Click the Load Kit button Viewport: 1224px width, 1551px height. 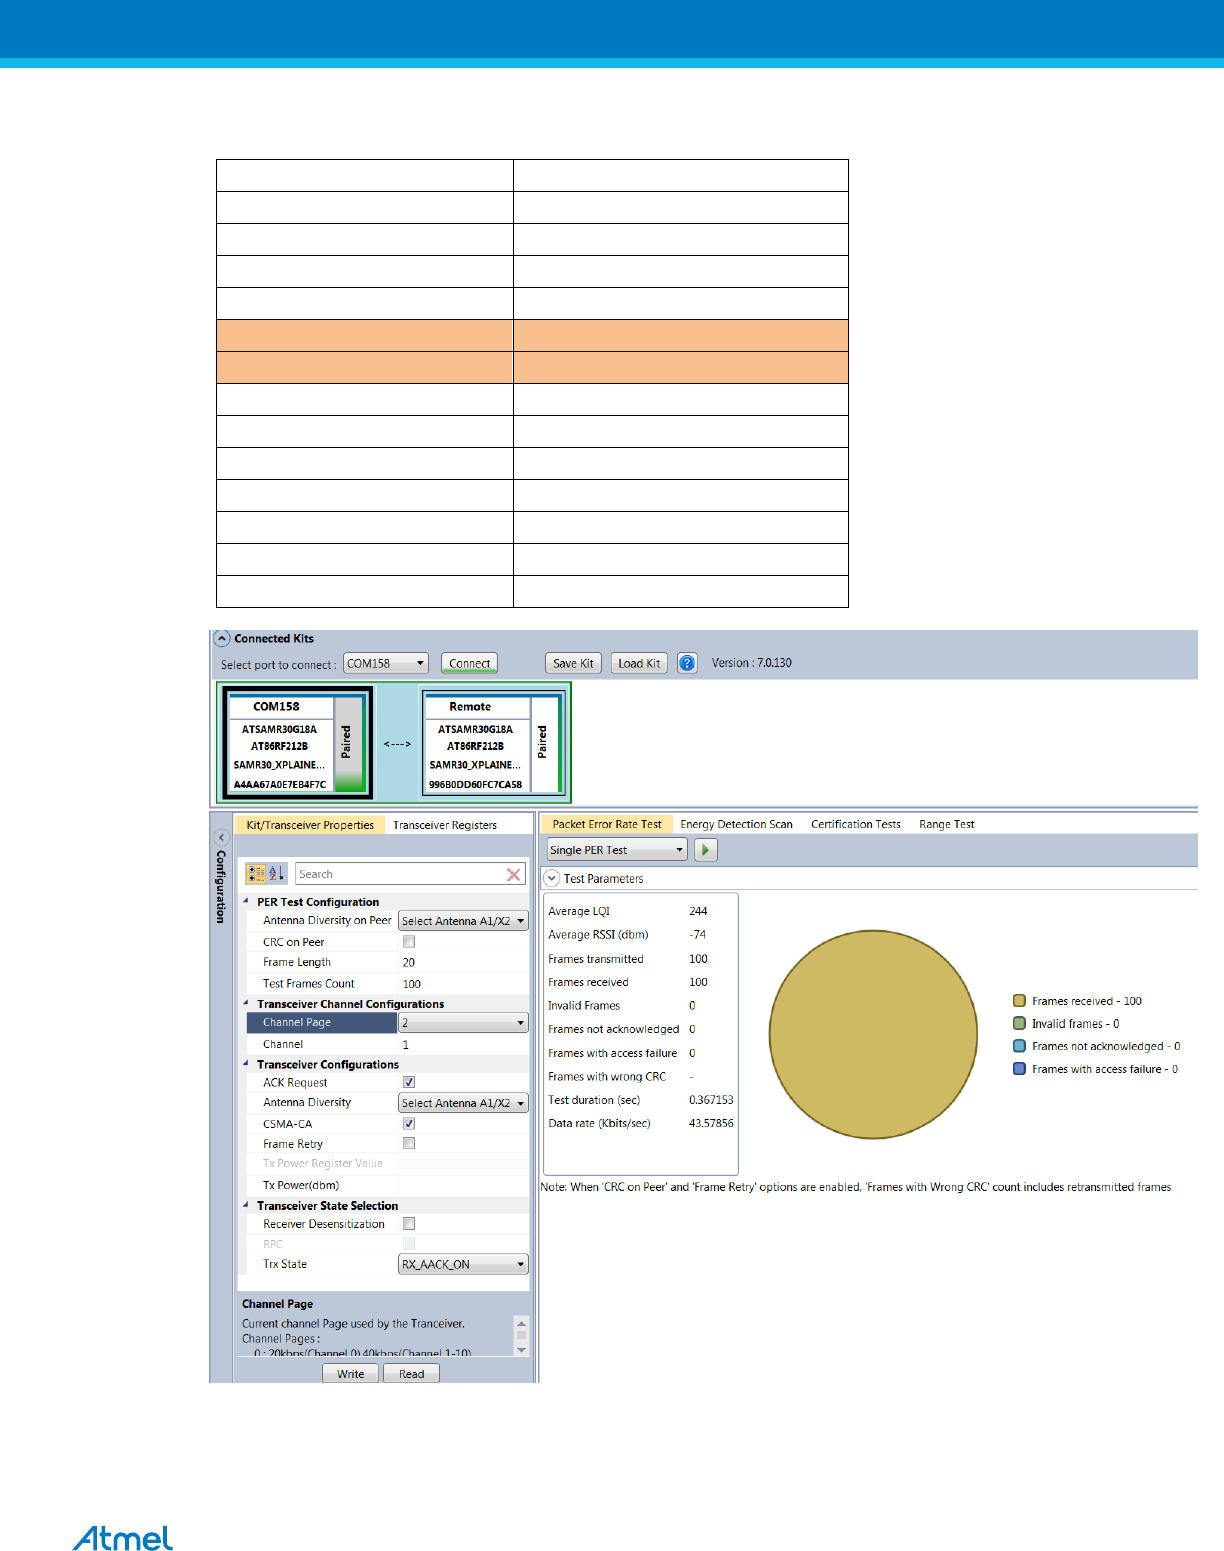tap(639, 663)
